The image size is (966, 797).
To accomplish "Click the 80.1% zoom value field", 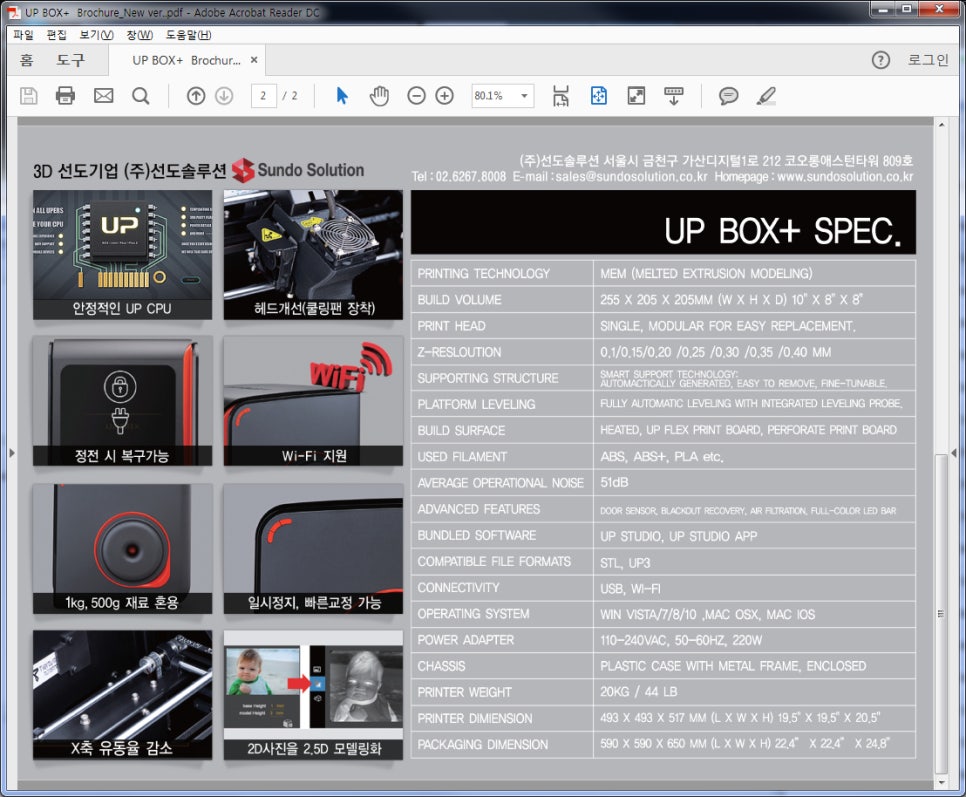I will pyautogui.click(x=494, y=96).
